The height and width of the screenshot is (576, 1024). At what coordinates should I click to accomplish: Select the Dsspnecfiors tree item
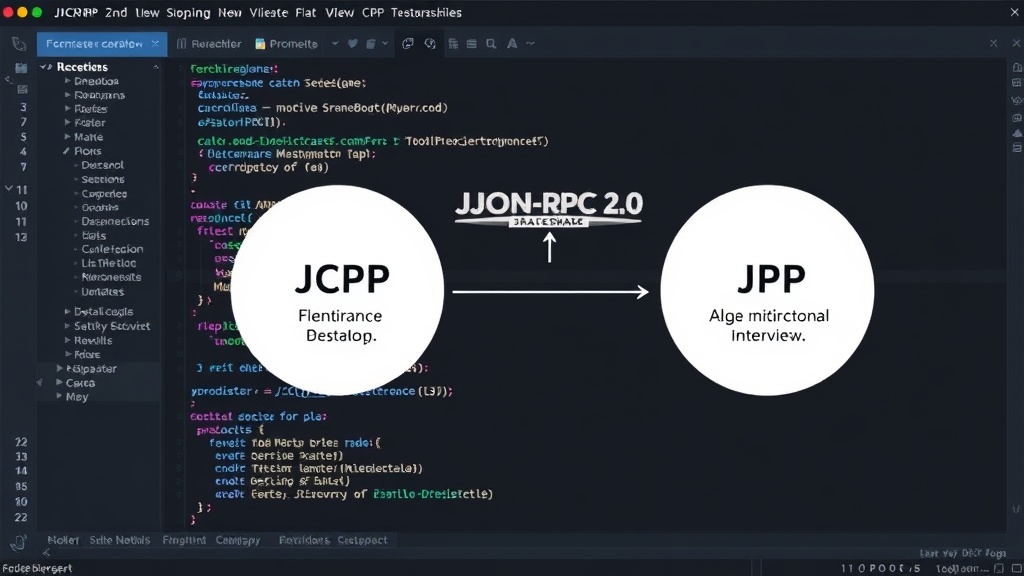click(x=115, y=221)
